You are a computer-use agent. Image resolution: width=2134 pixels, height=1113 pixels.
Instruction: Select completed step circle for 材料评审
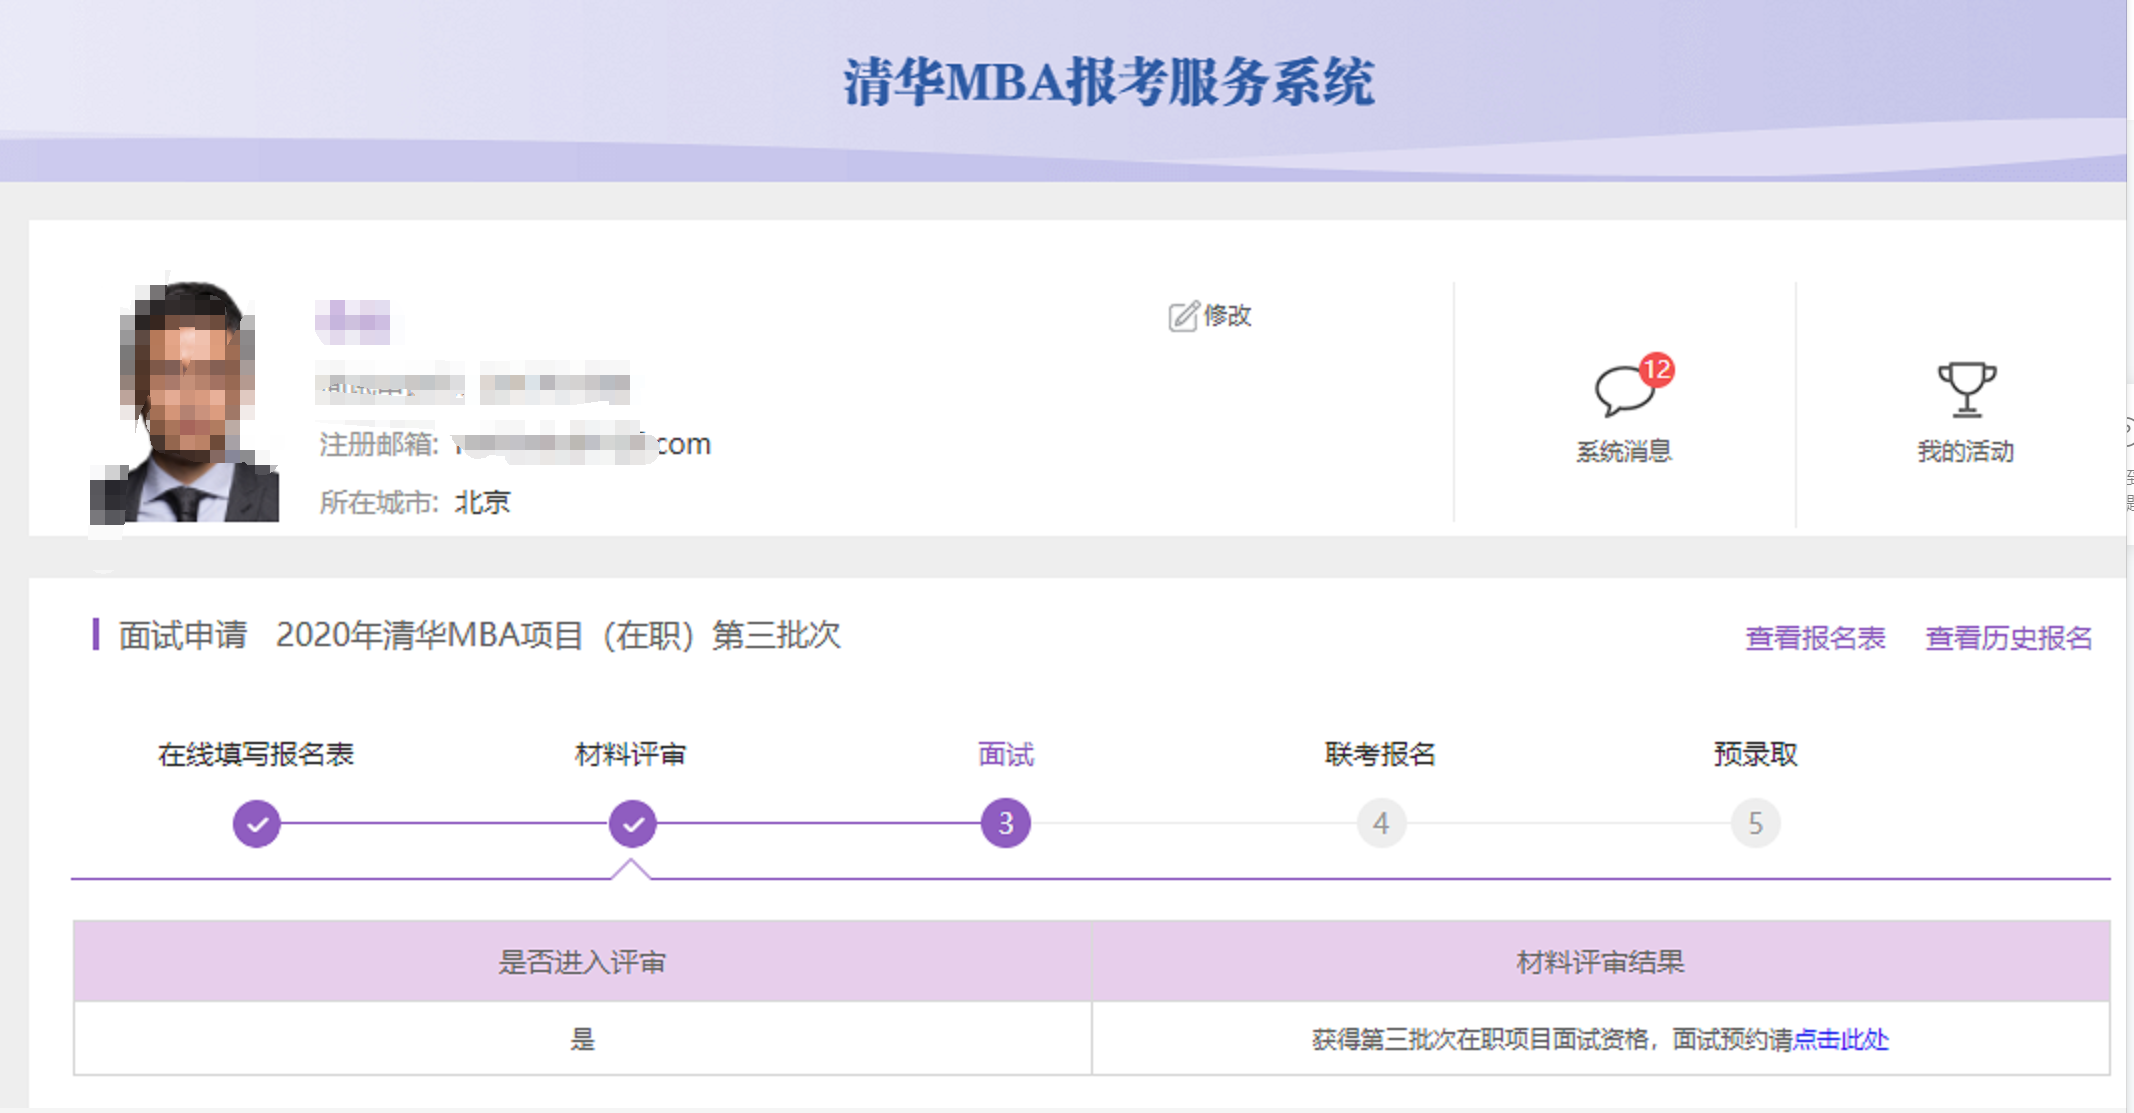633,824
